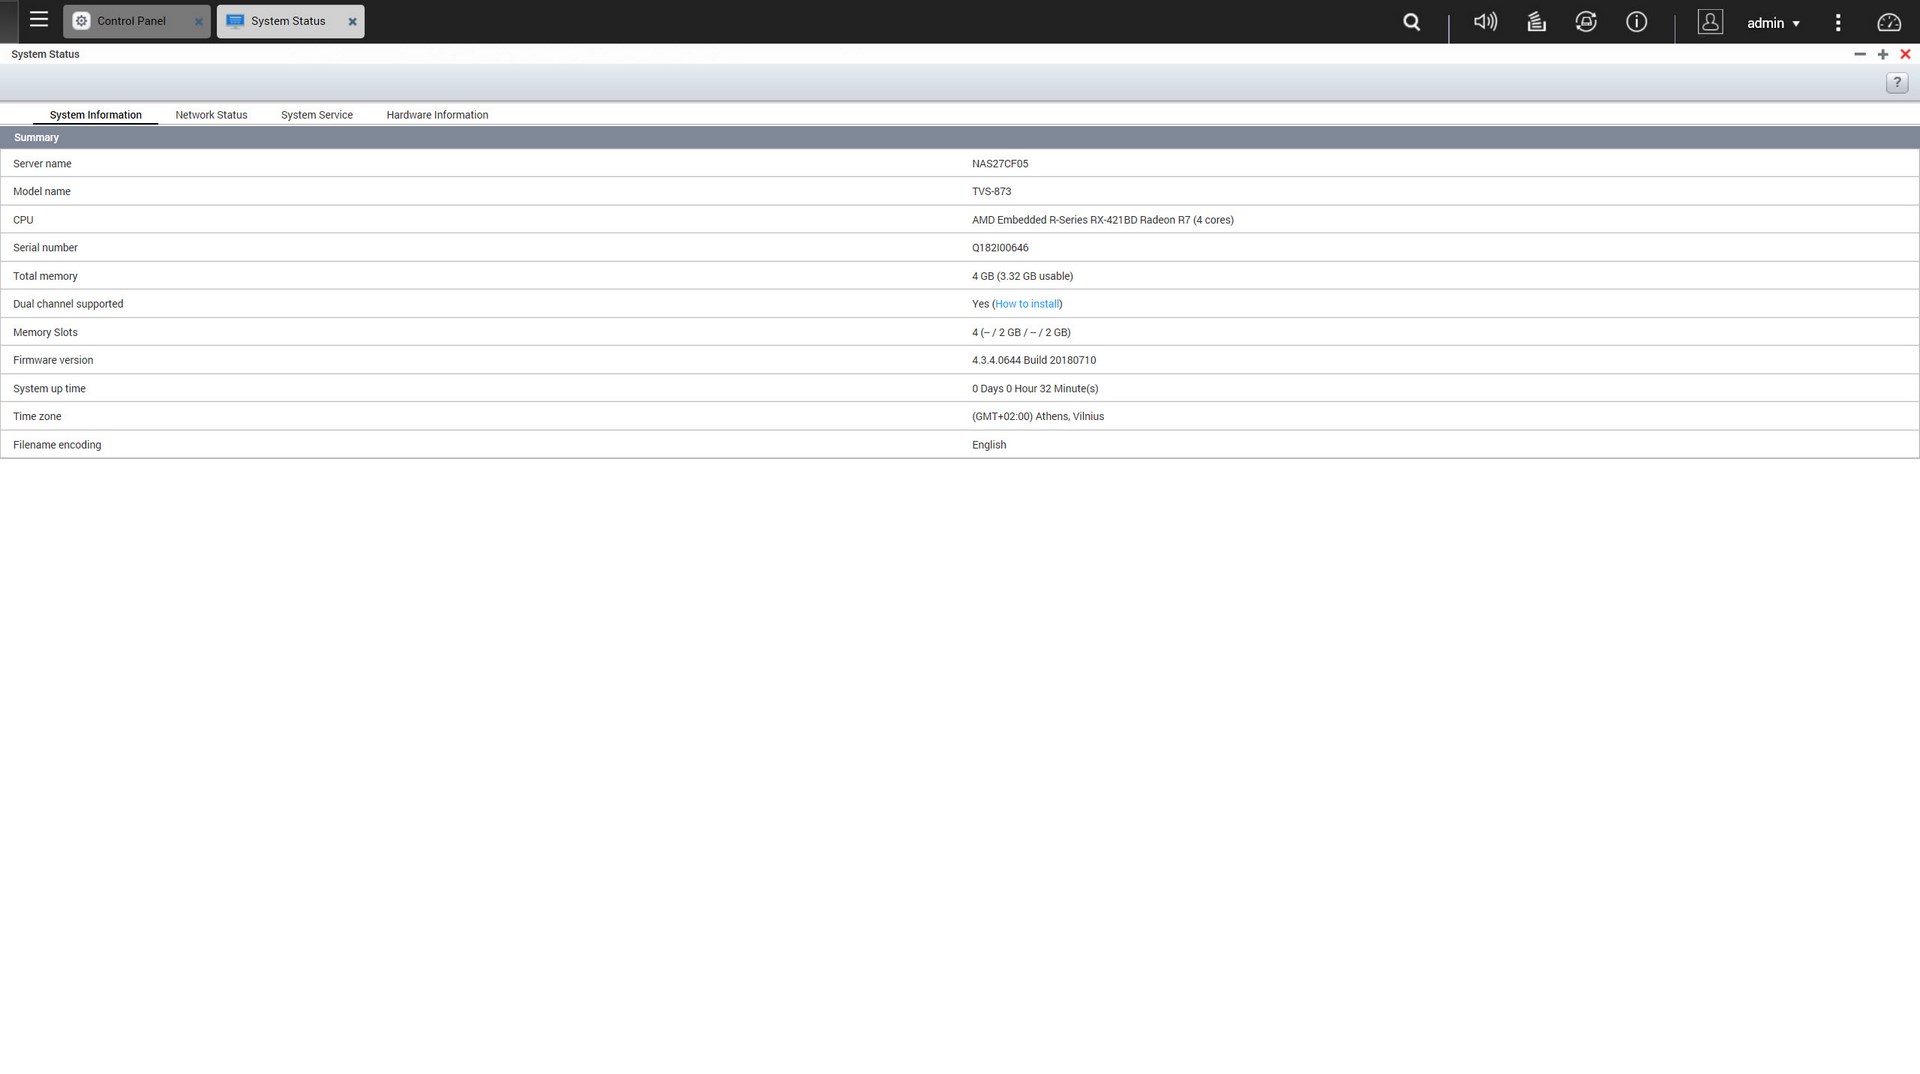Click model name value TVS-873
The width and height of the screenshot is (1920, 1074).
click(x=991, y=192)
